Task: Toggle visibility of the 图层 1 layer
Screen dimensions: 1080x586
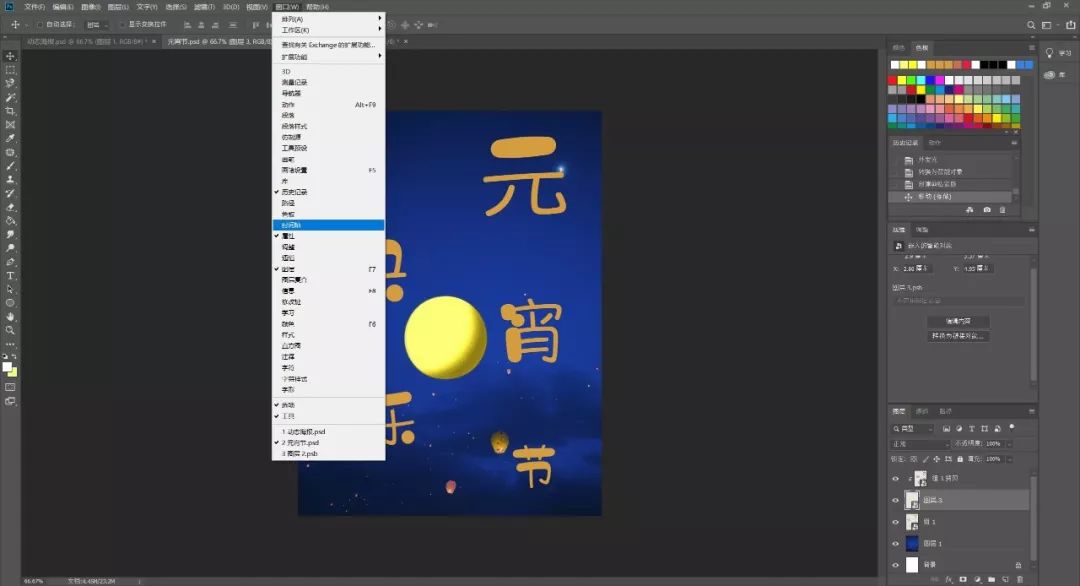Action: tap(896, 543)
